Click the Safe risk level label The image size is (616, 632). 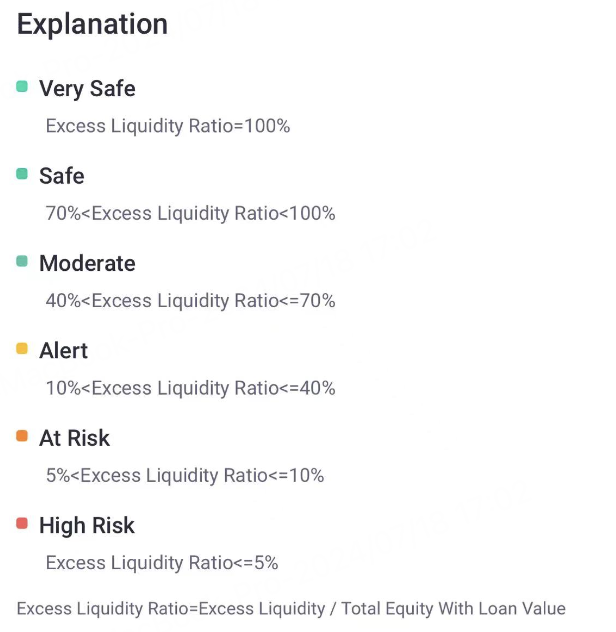click(61, 176)
